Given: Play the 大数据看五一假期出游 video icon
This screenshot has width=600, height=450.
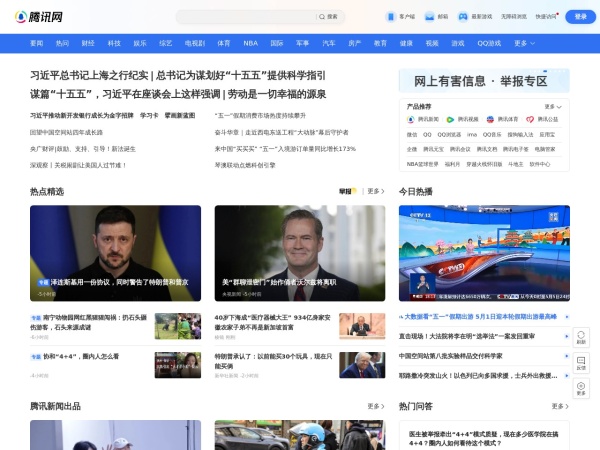Looking at the screenshot, I should (x=567, y=317).
